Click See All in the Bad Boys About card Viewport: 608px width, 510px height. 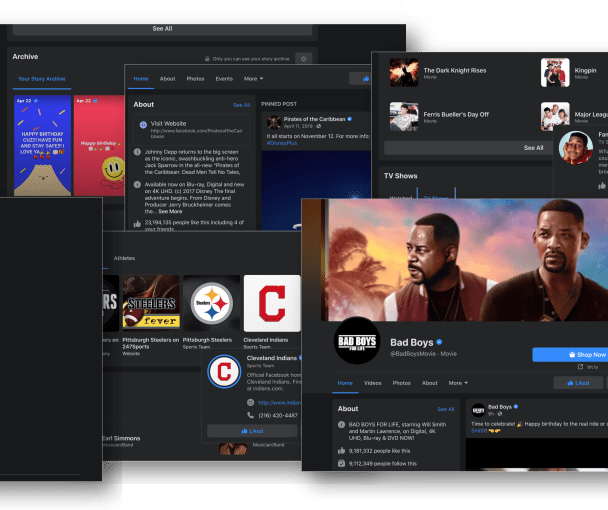446,409
